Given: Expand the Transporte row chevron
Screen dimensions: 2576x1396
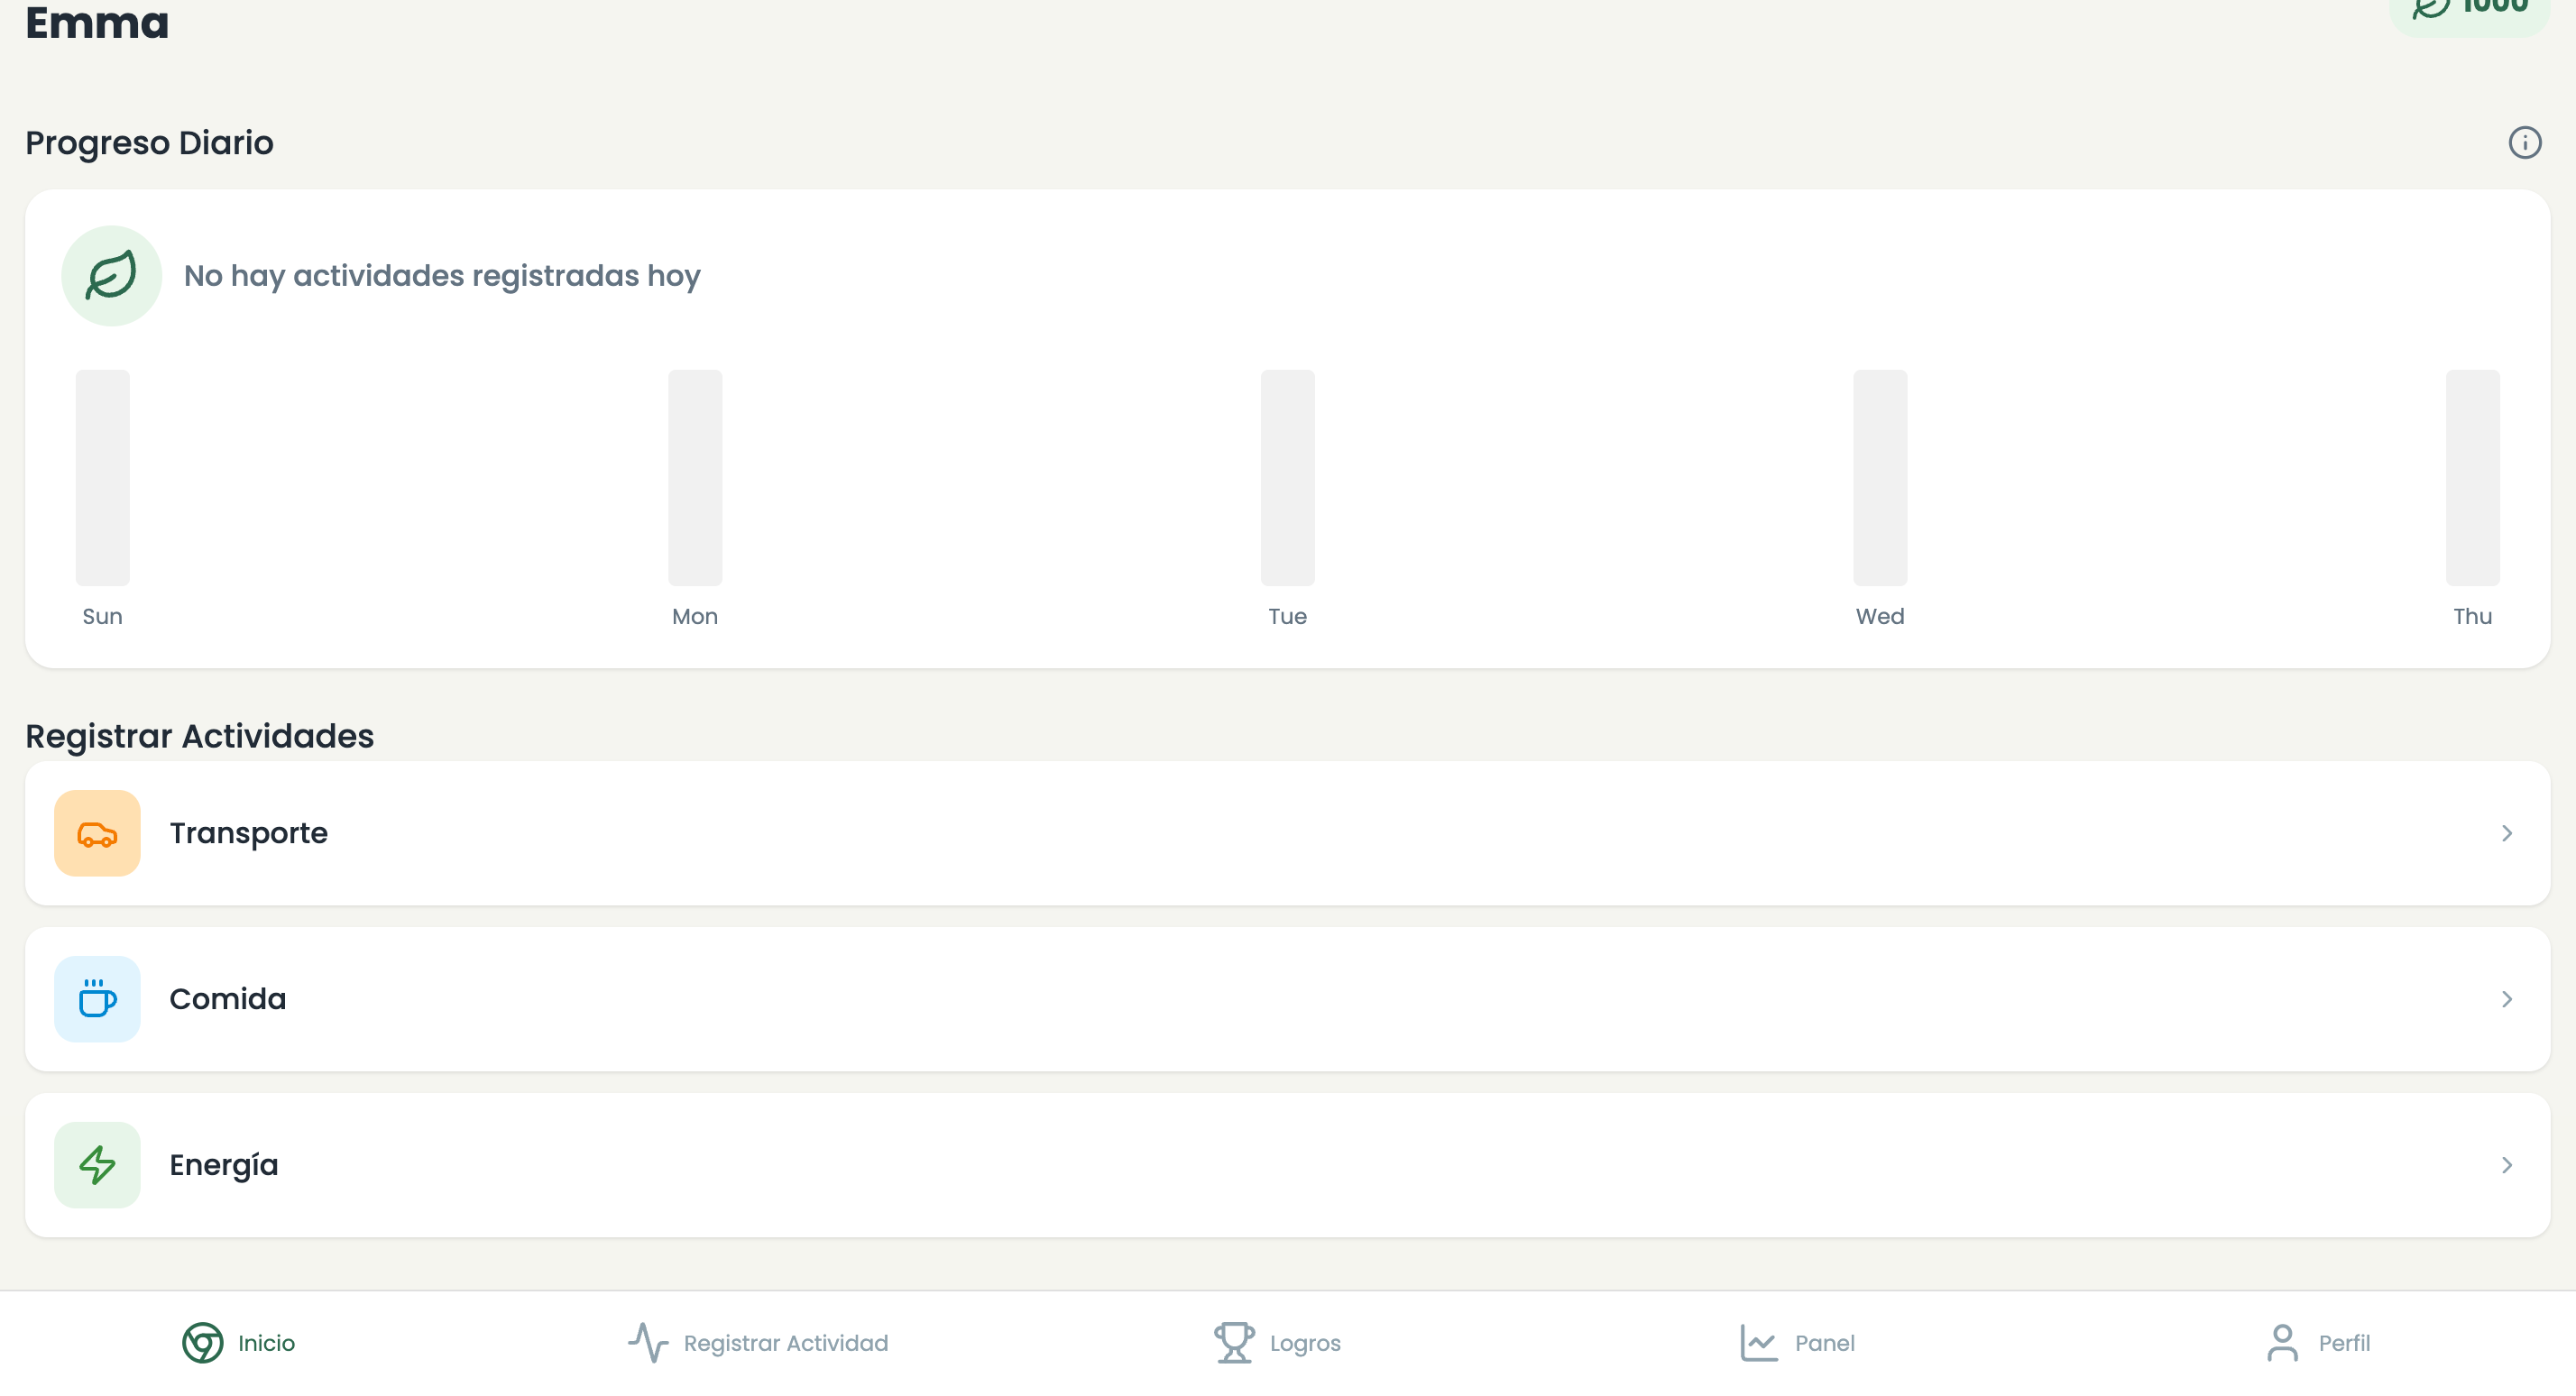Looking at the screenshot, I should (x=2506, y=834).
